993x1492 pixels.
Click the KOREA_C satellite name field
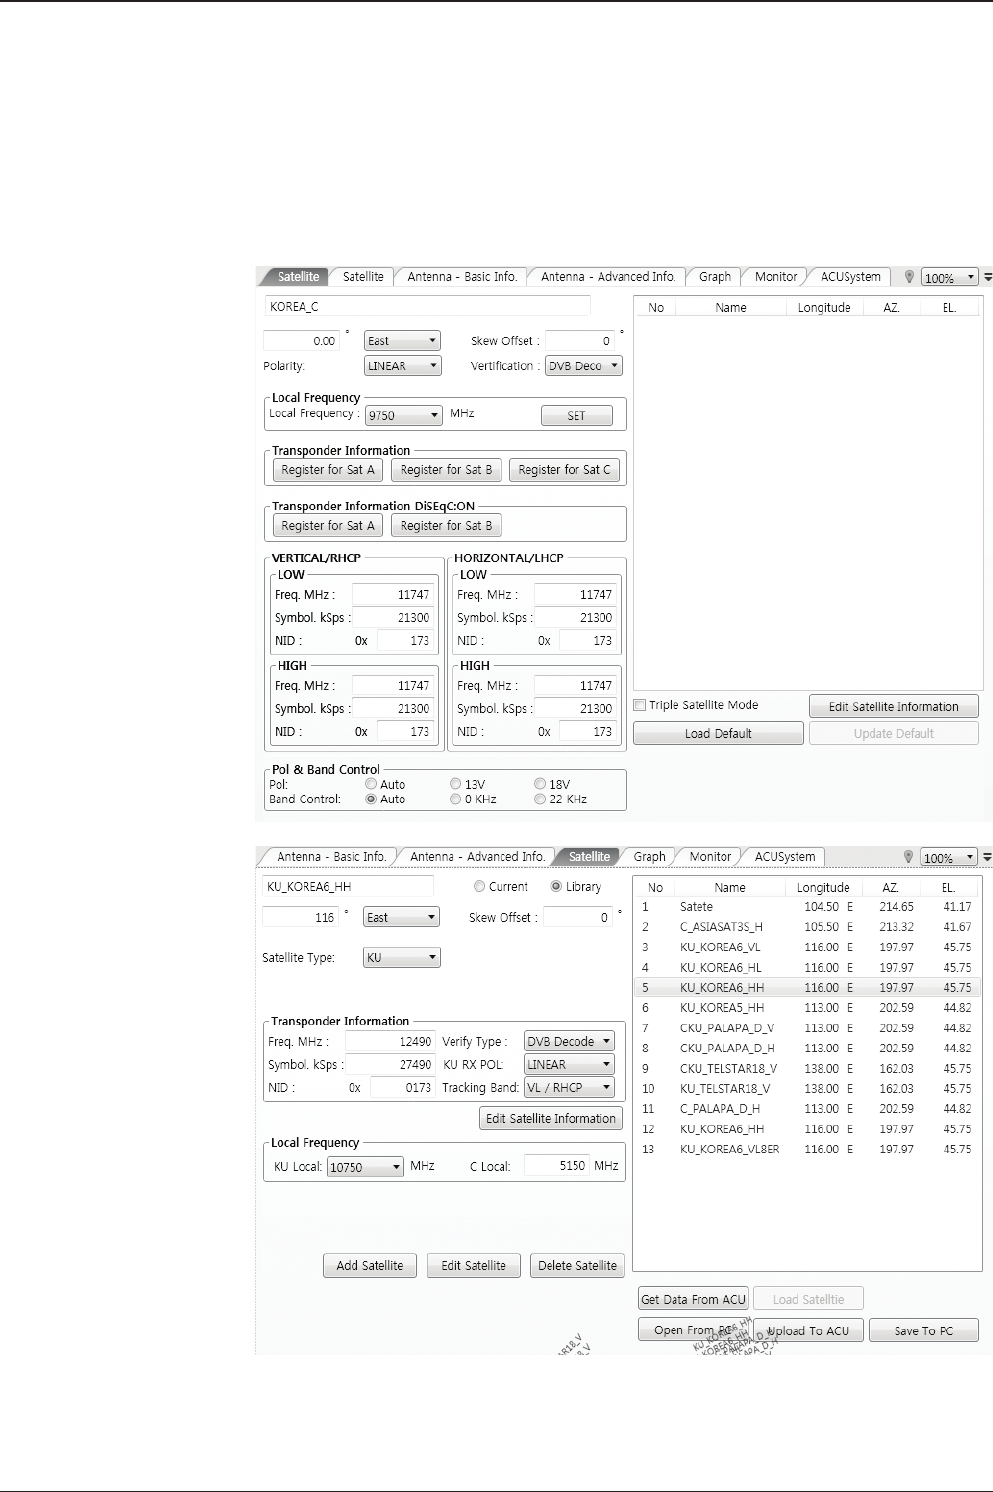point(427,307)
